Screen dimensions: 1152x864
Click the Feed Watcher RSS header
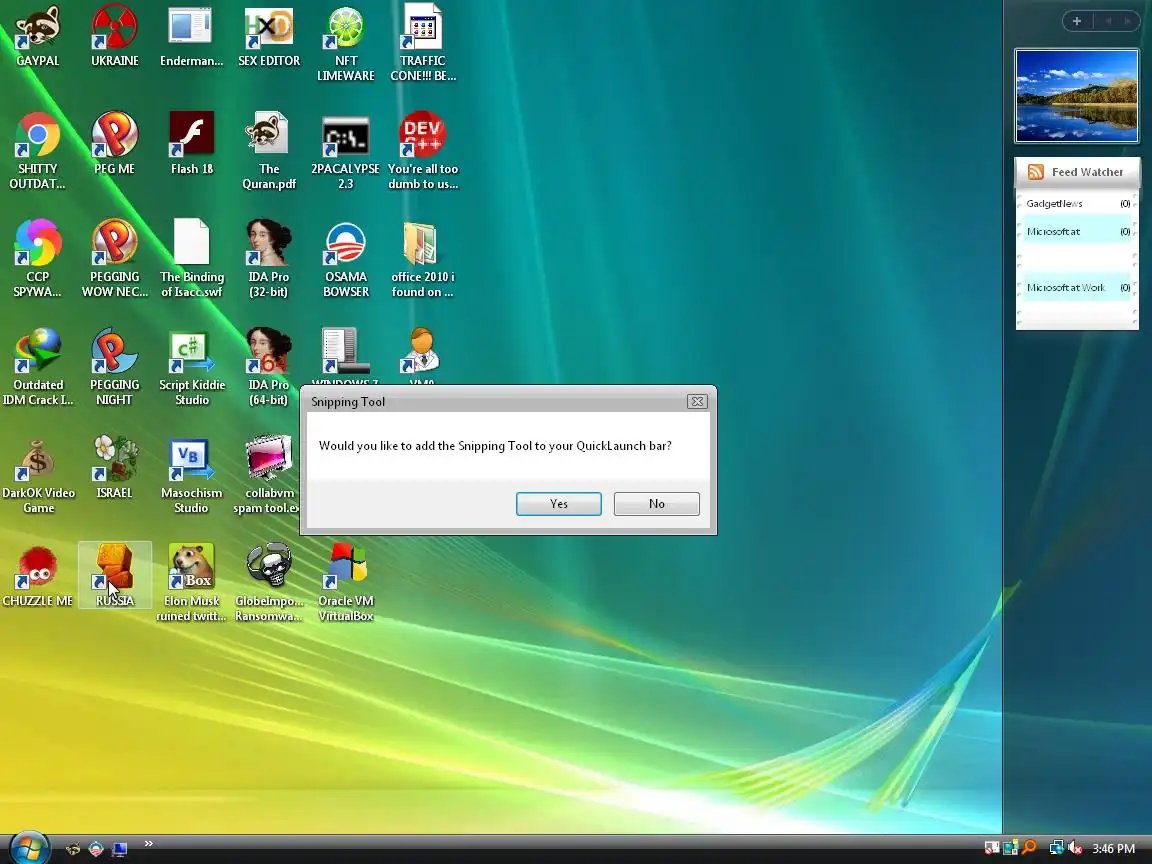click(x=1077, y=172)
